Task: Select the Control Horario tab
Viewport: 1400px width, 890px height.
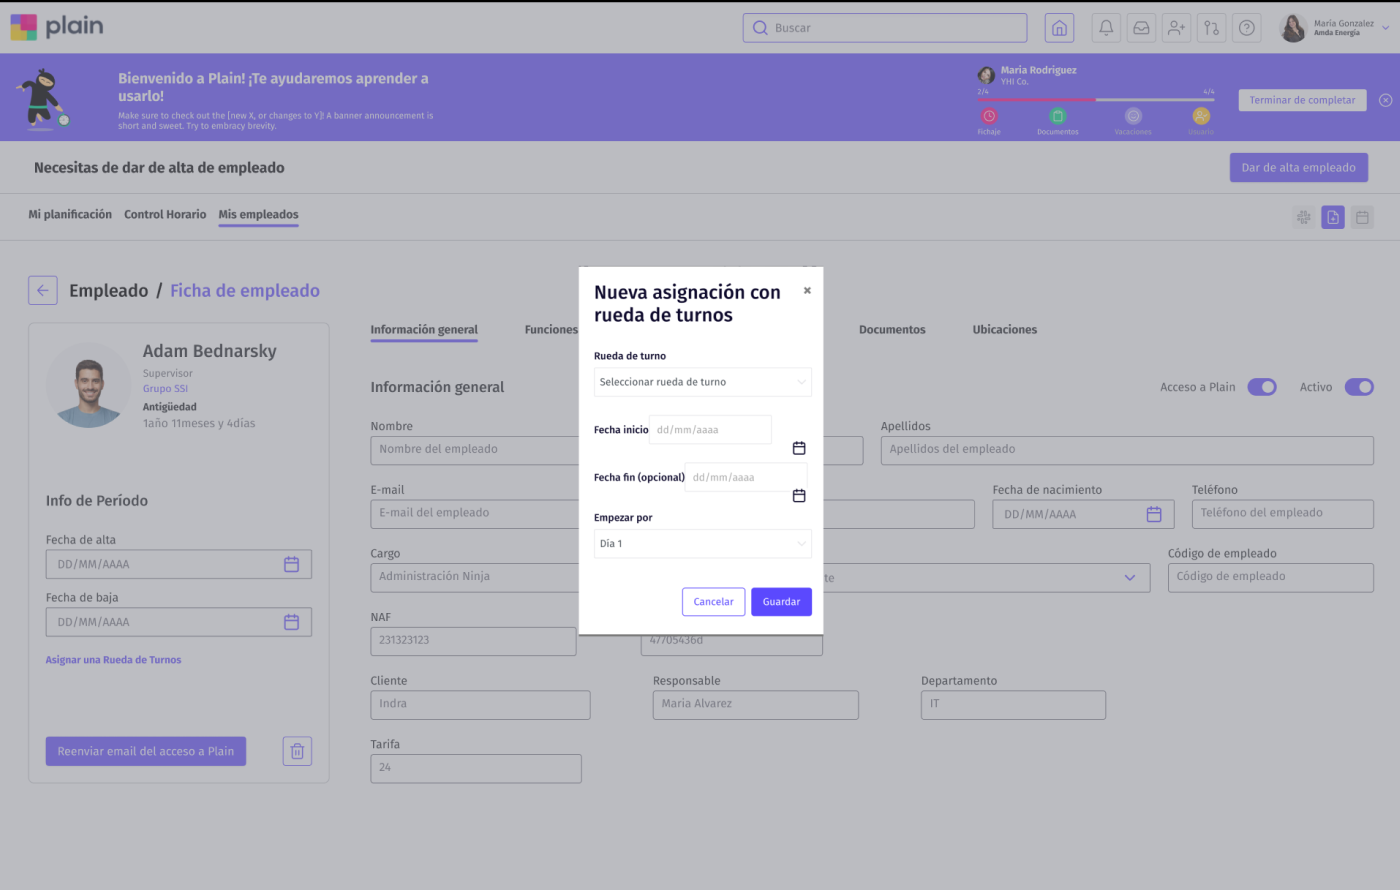Action: tap(165, 215)
